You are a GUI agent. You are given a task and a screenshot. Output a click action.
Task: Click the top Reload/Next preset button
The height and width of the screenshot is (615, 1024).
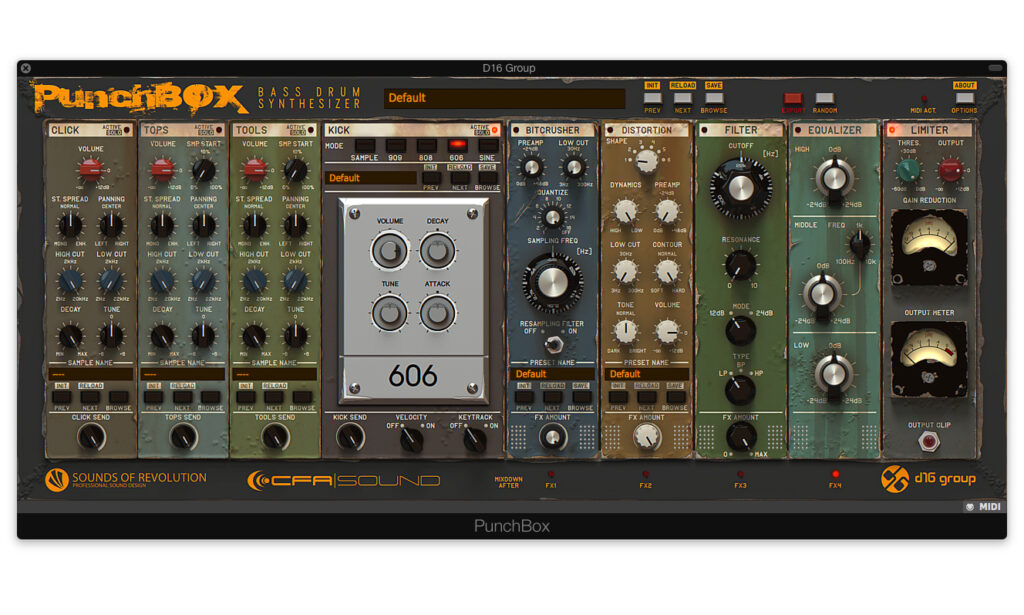point(682,98)
